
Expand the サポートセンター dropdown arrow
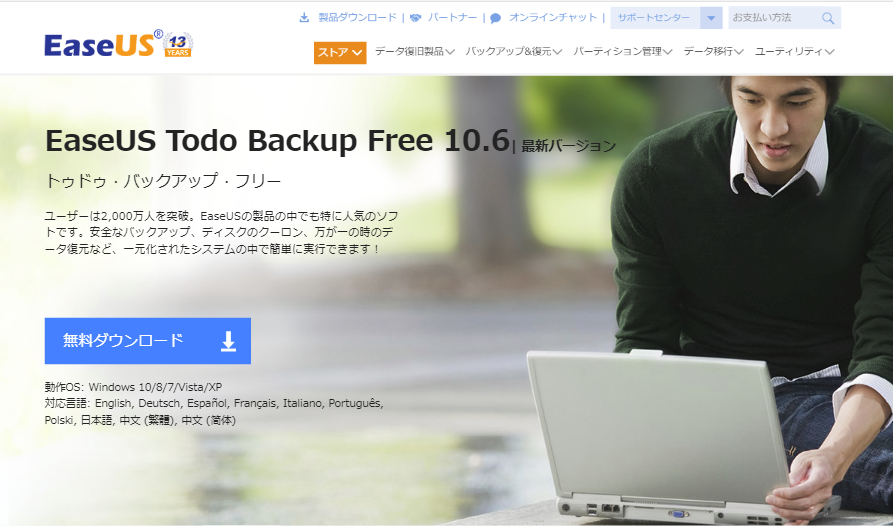pyautogui.click(x=711, y=18)
